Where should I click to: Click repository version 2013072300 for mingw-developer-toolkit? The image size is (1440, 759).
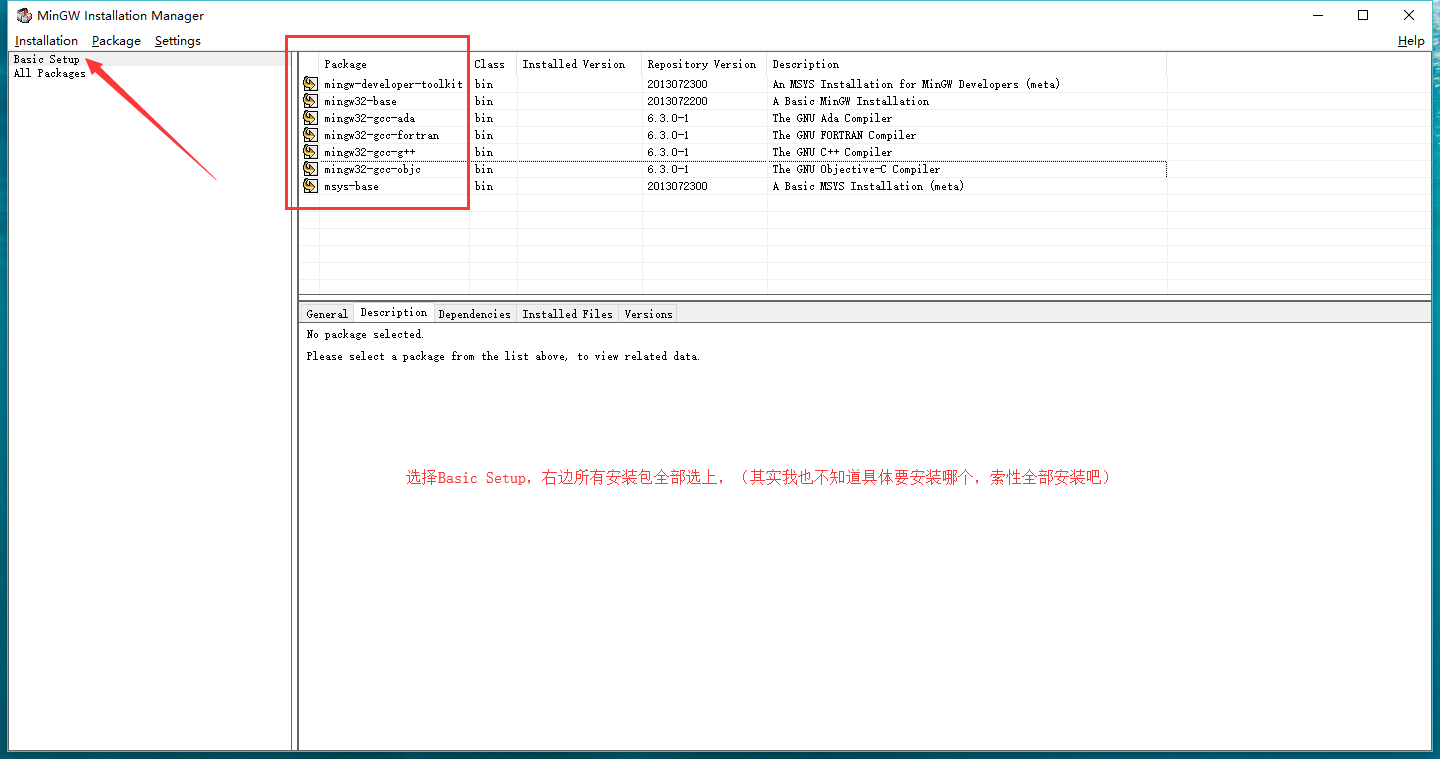[x=677, y=84]
